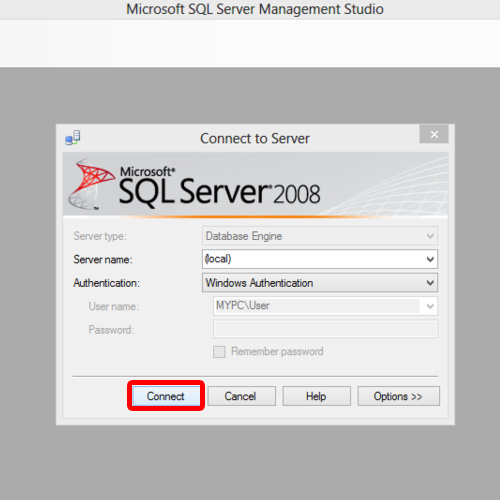This screenshot has width=500, height=500.
Task: Open the User name dropdown arrow
Action: (430, 306)
